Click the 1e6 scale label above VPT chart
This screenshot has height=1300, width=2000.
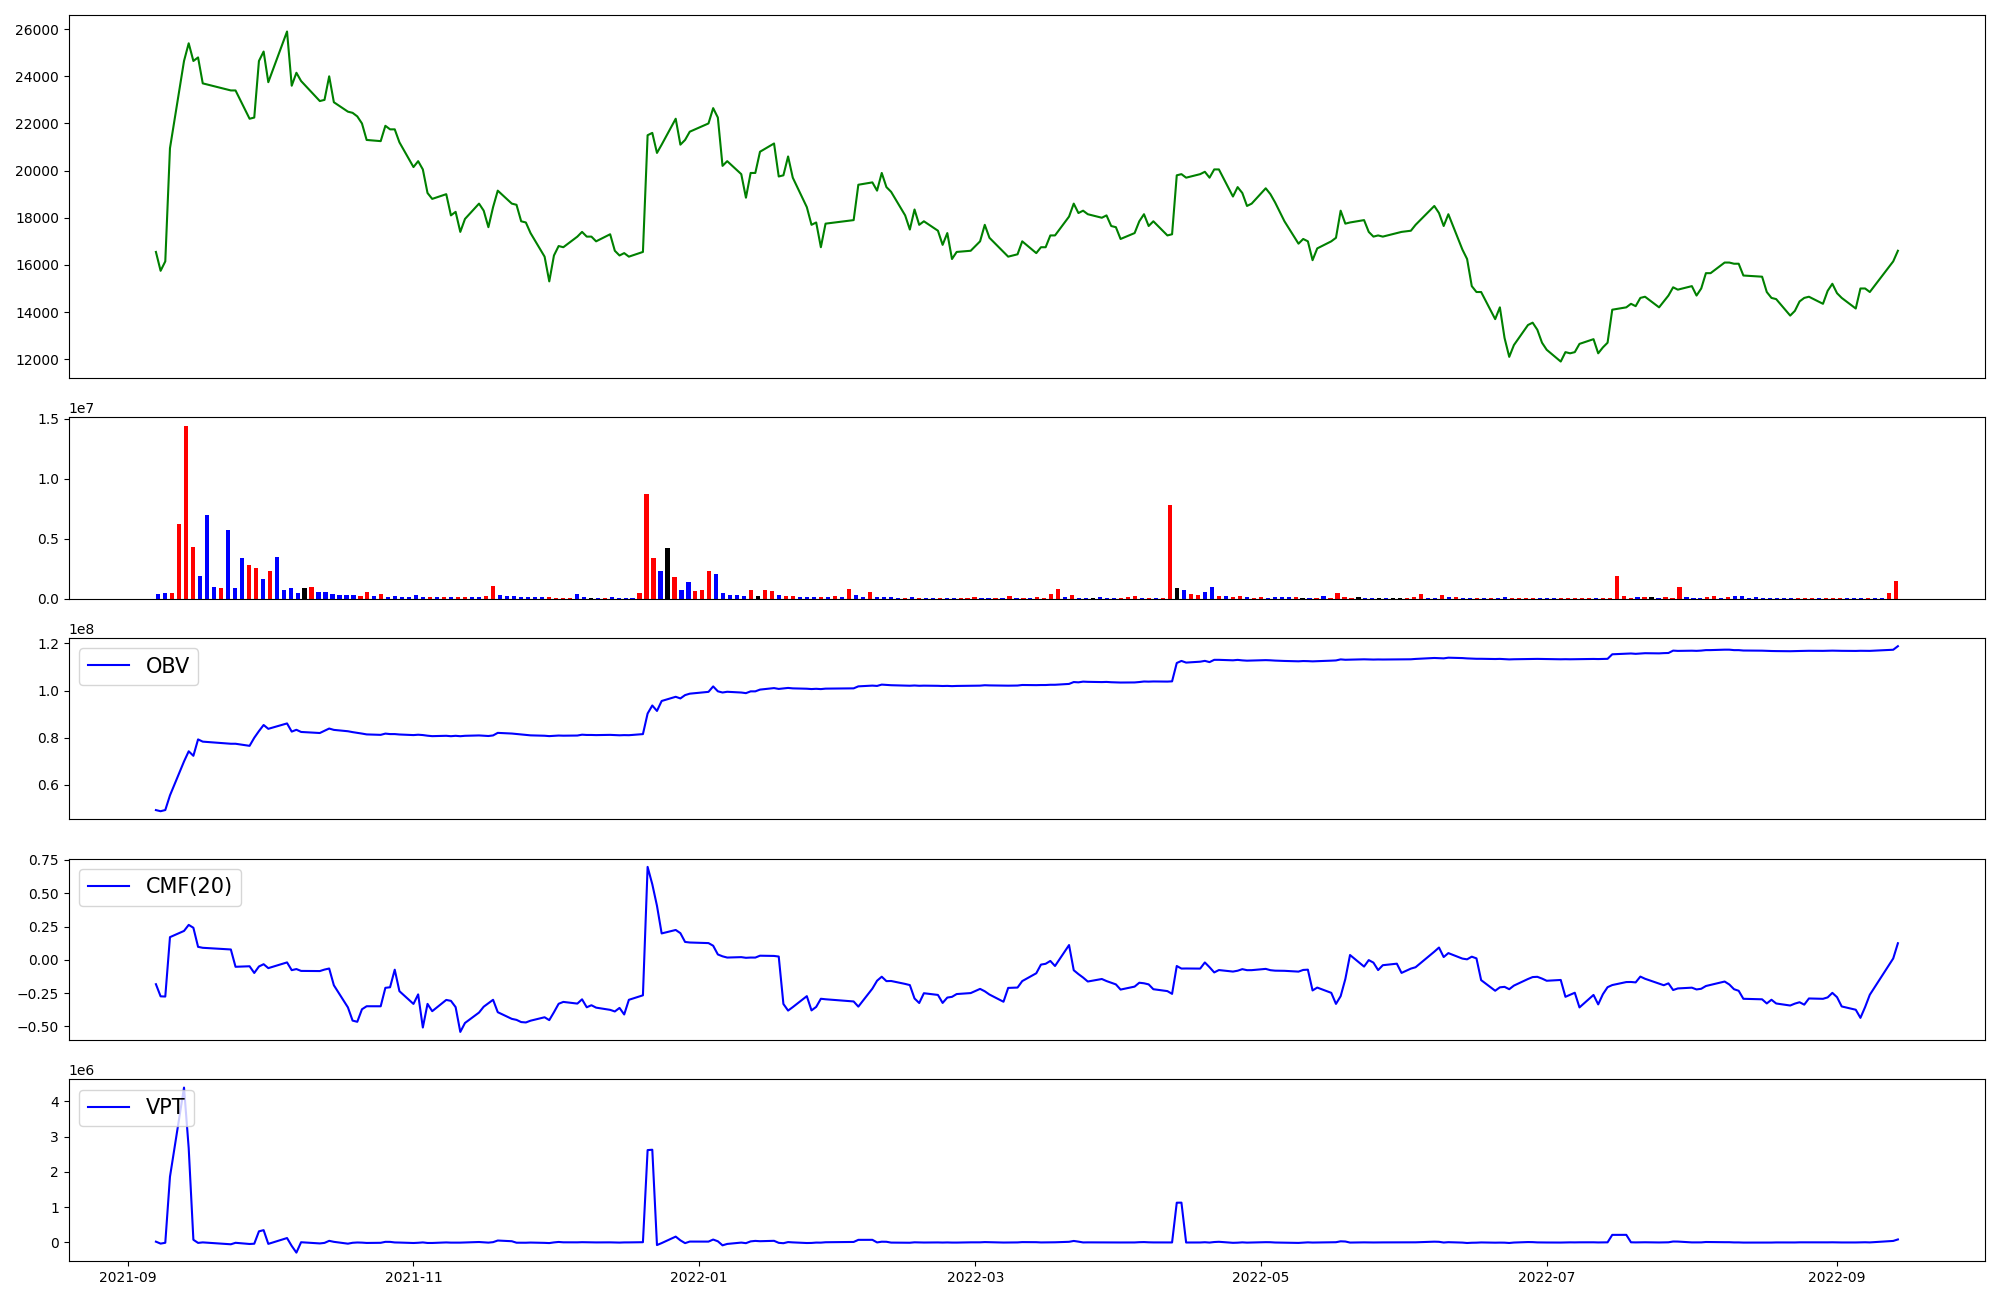[x=82, y=1070]
